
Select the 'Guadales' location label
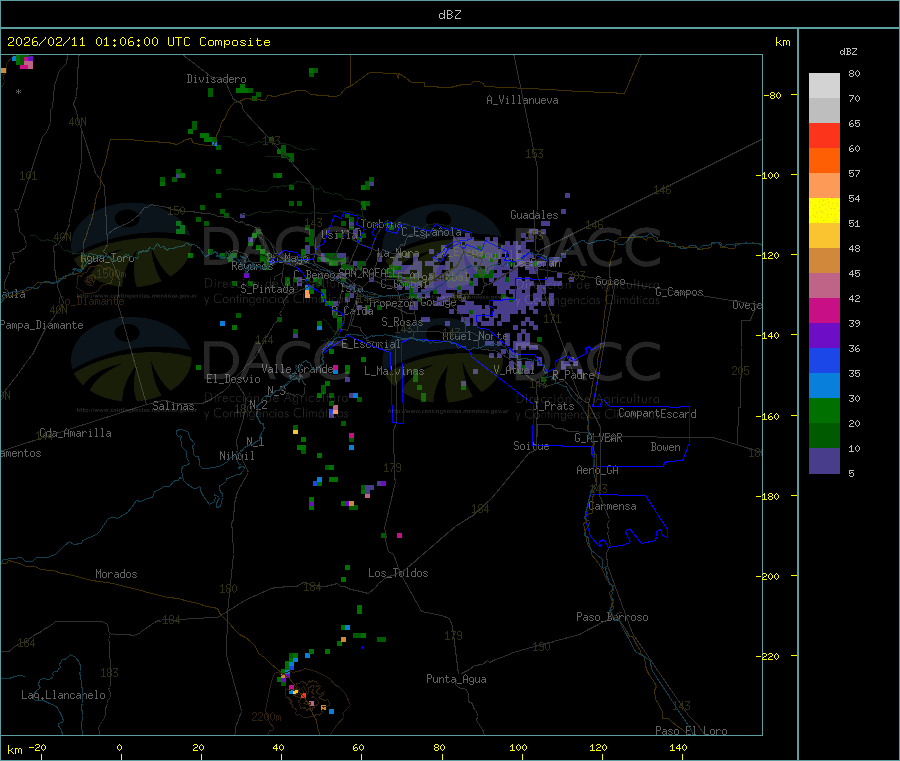(534, 215)
